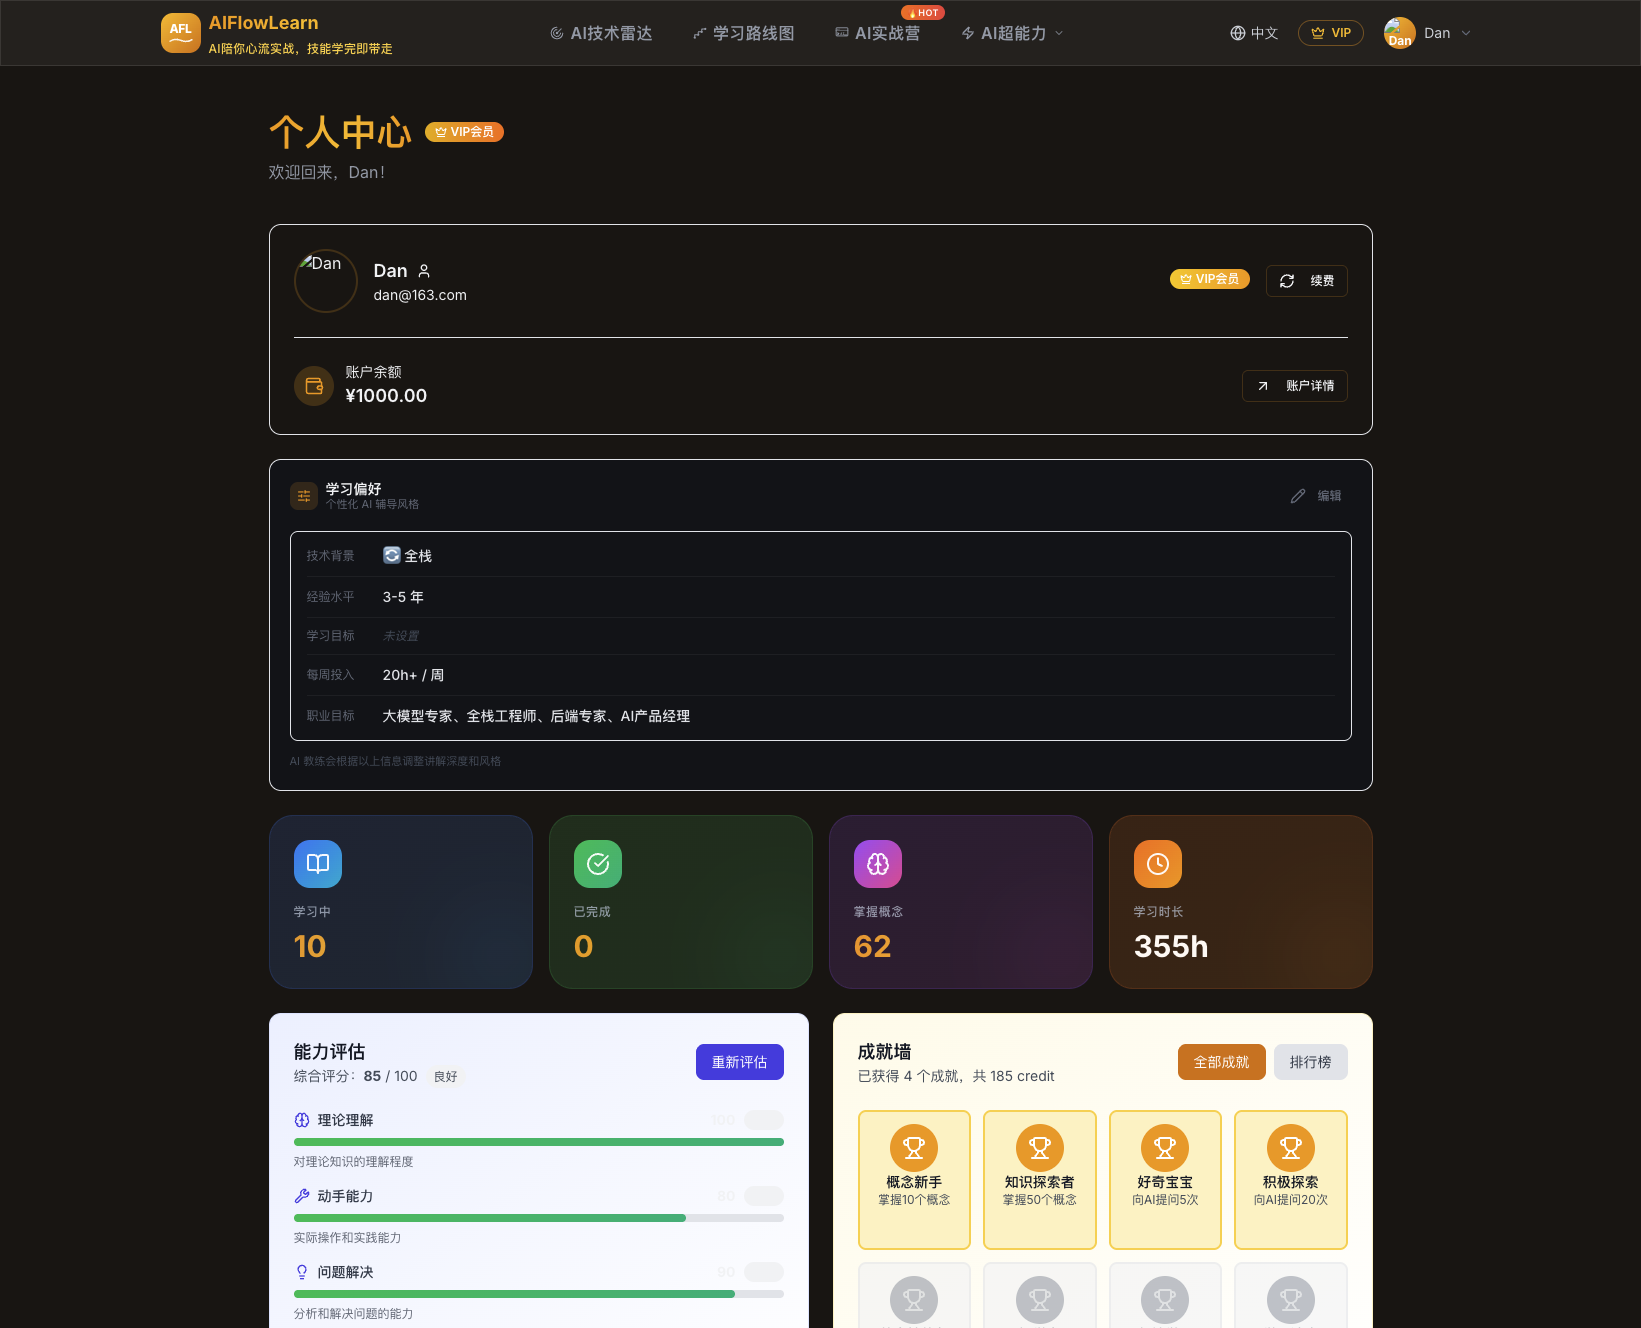Click the wallet icon beside 账户余额
This screenshot has height=1328, width=1641.
coord(313,386)
